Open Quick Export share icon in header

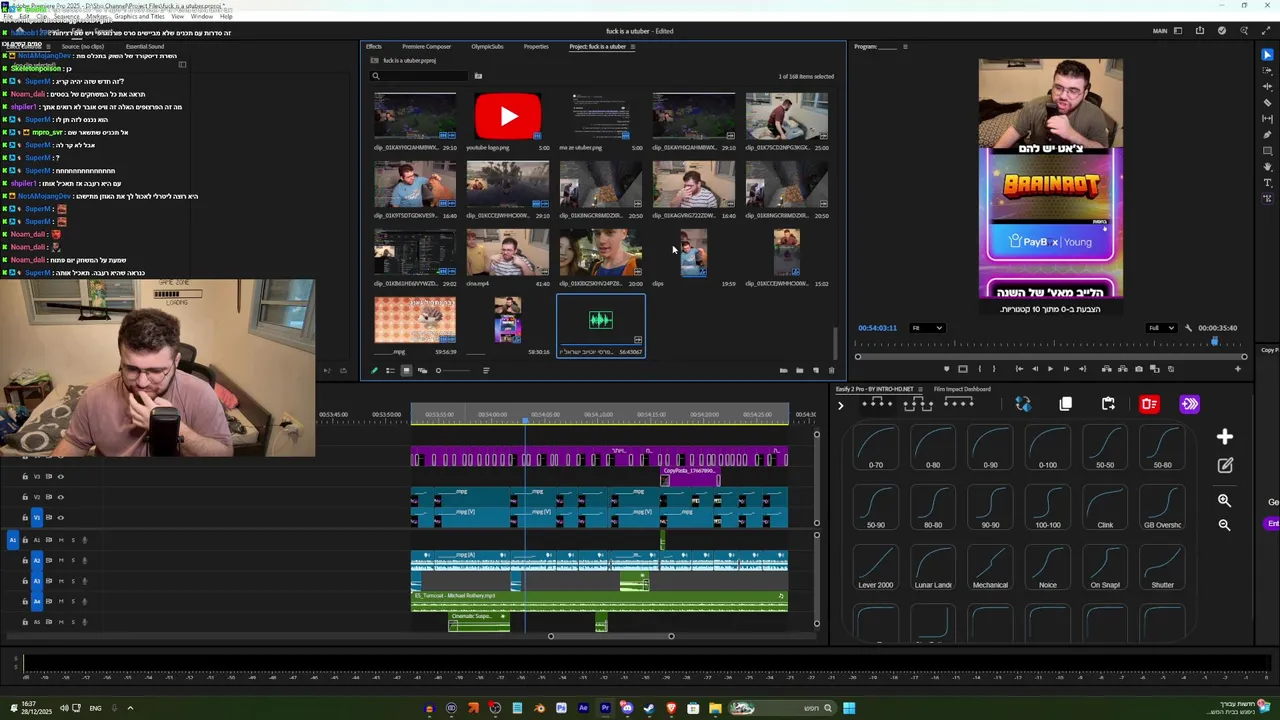(x=1199, y=31)
